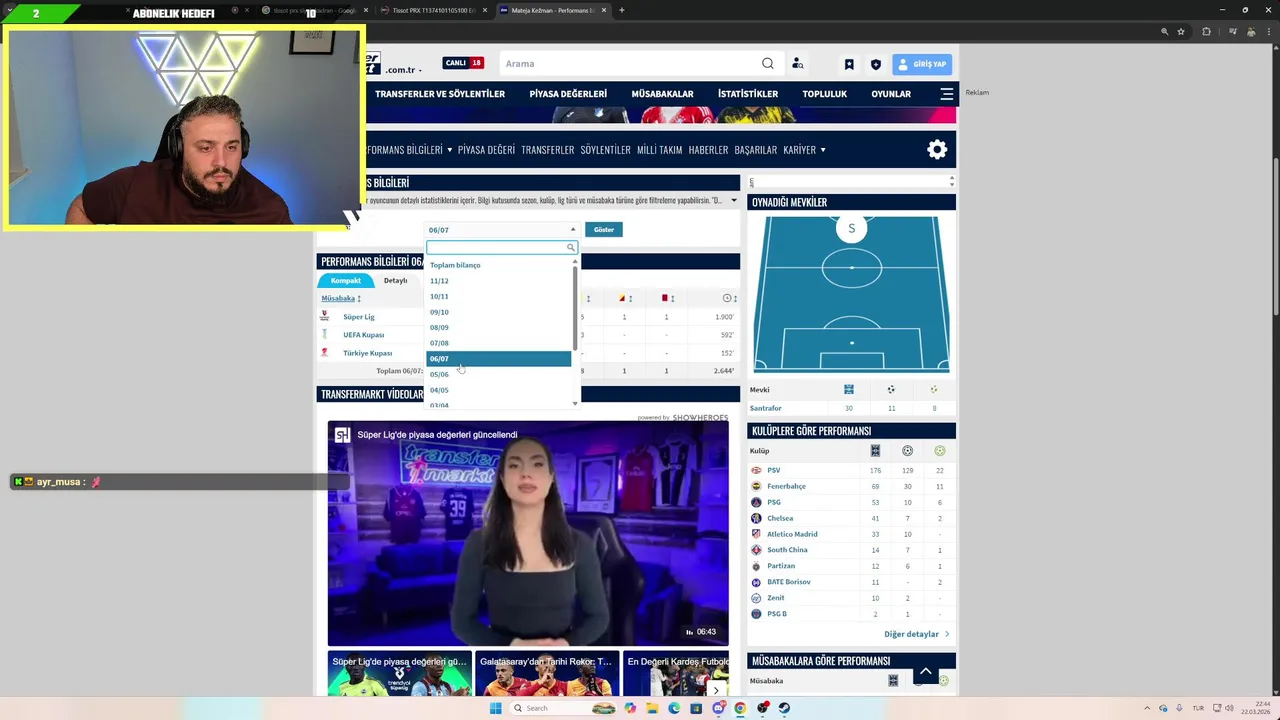Open File Explorer from the taskbar
Viewport: 1280px width, 720px height.
(x=652, y=708)
